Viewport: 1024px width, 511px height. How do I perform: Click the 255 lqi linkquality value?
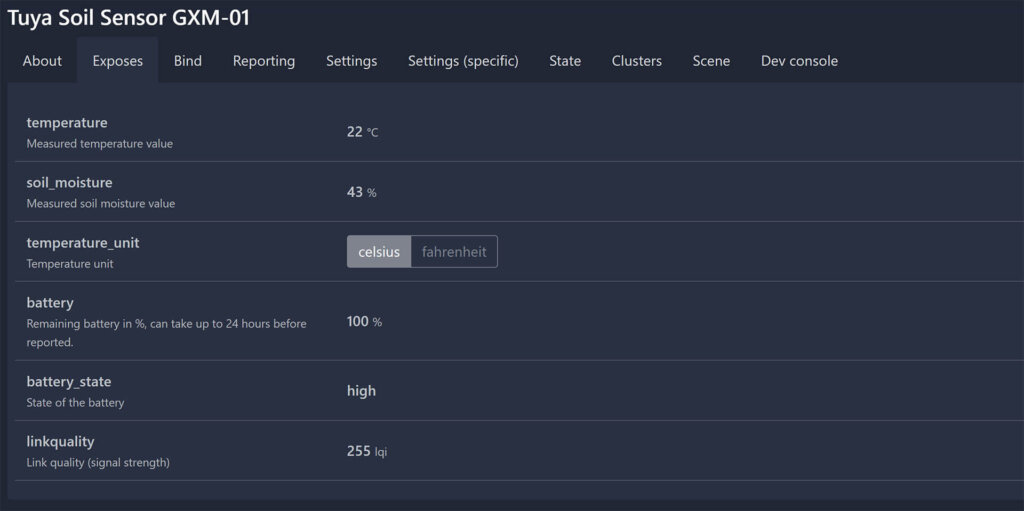(x=366, y=451)
